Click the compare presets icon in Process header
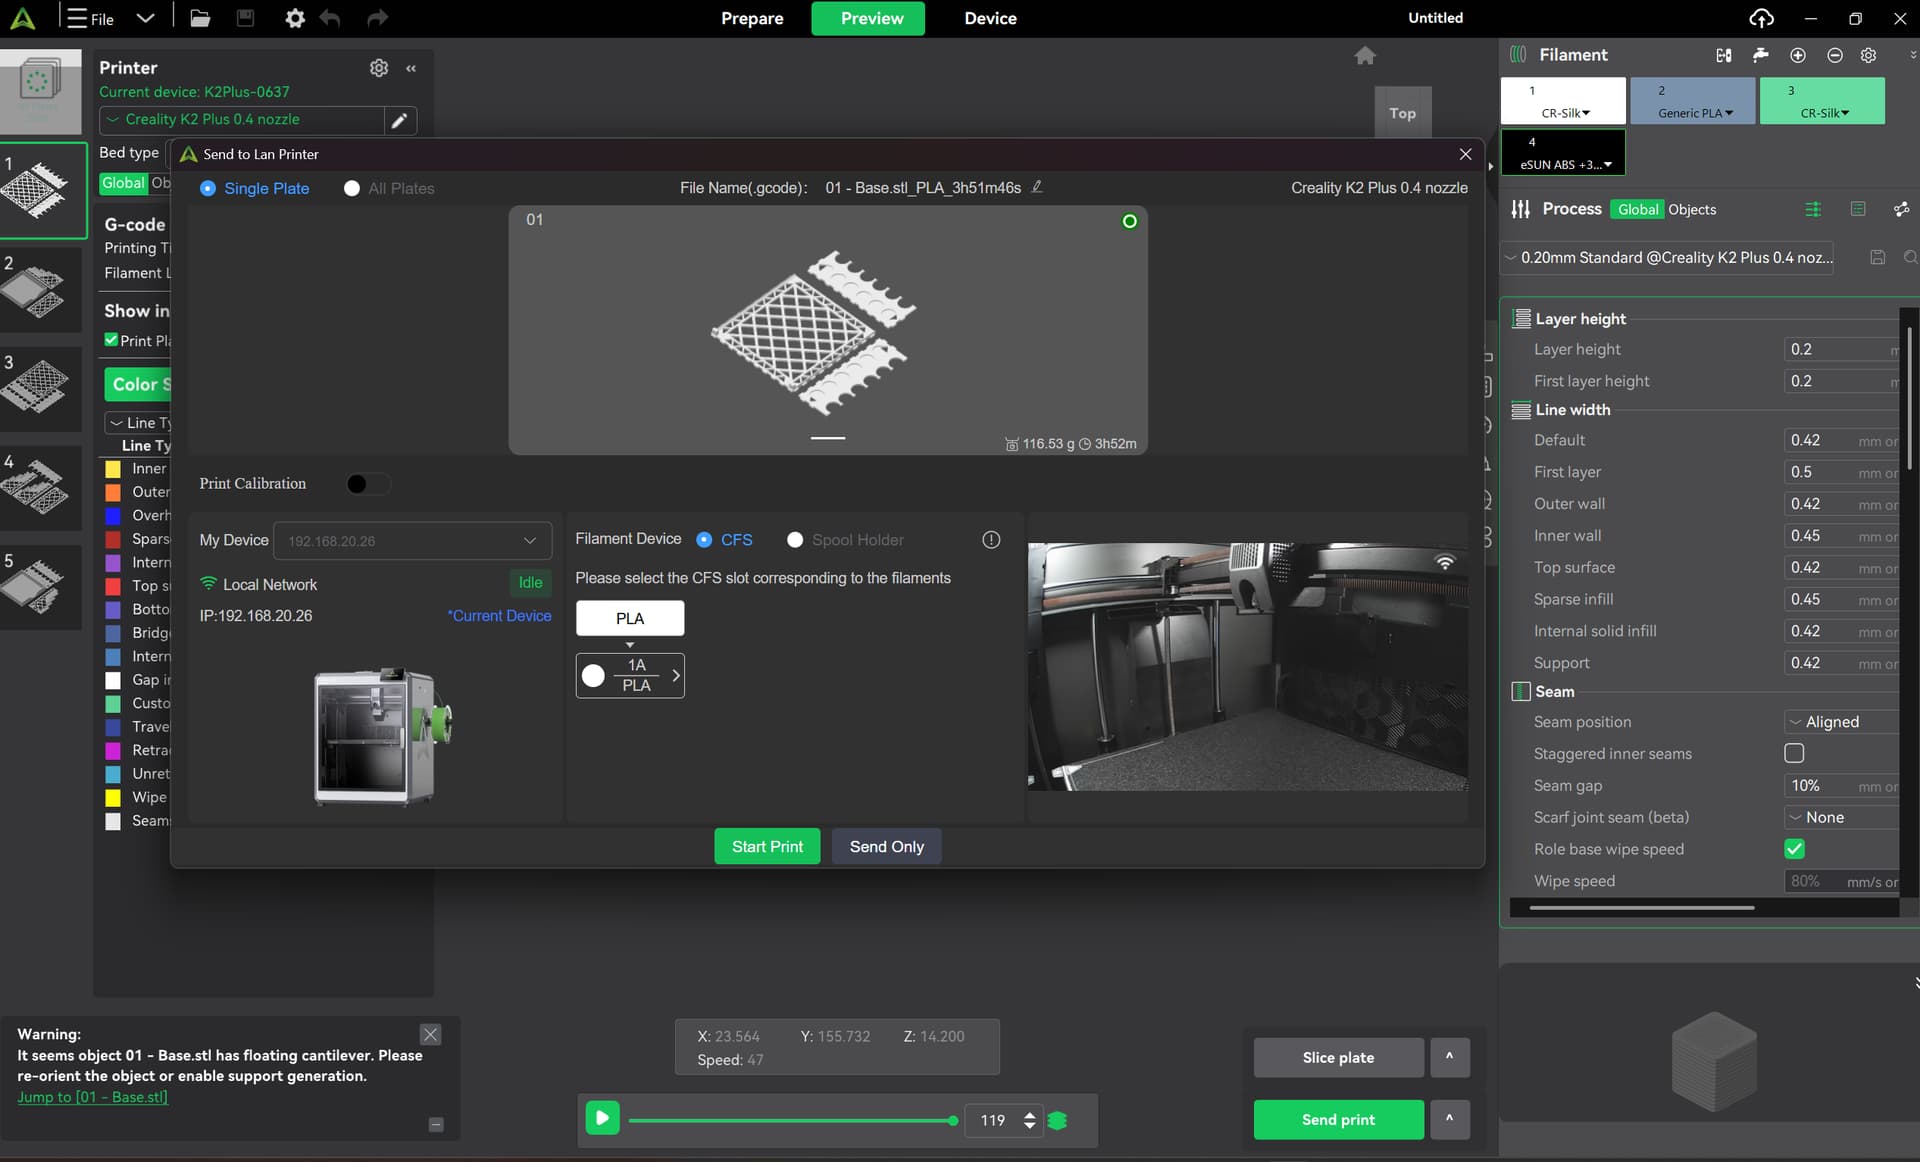Viewport: 1920px width, 1162px height. point(1901,209)
